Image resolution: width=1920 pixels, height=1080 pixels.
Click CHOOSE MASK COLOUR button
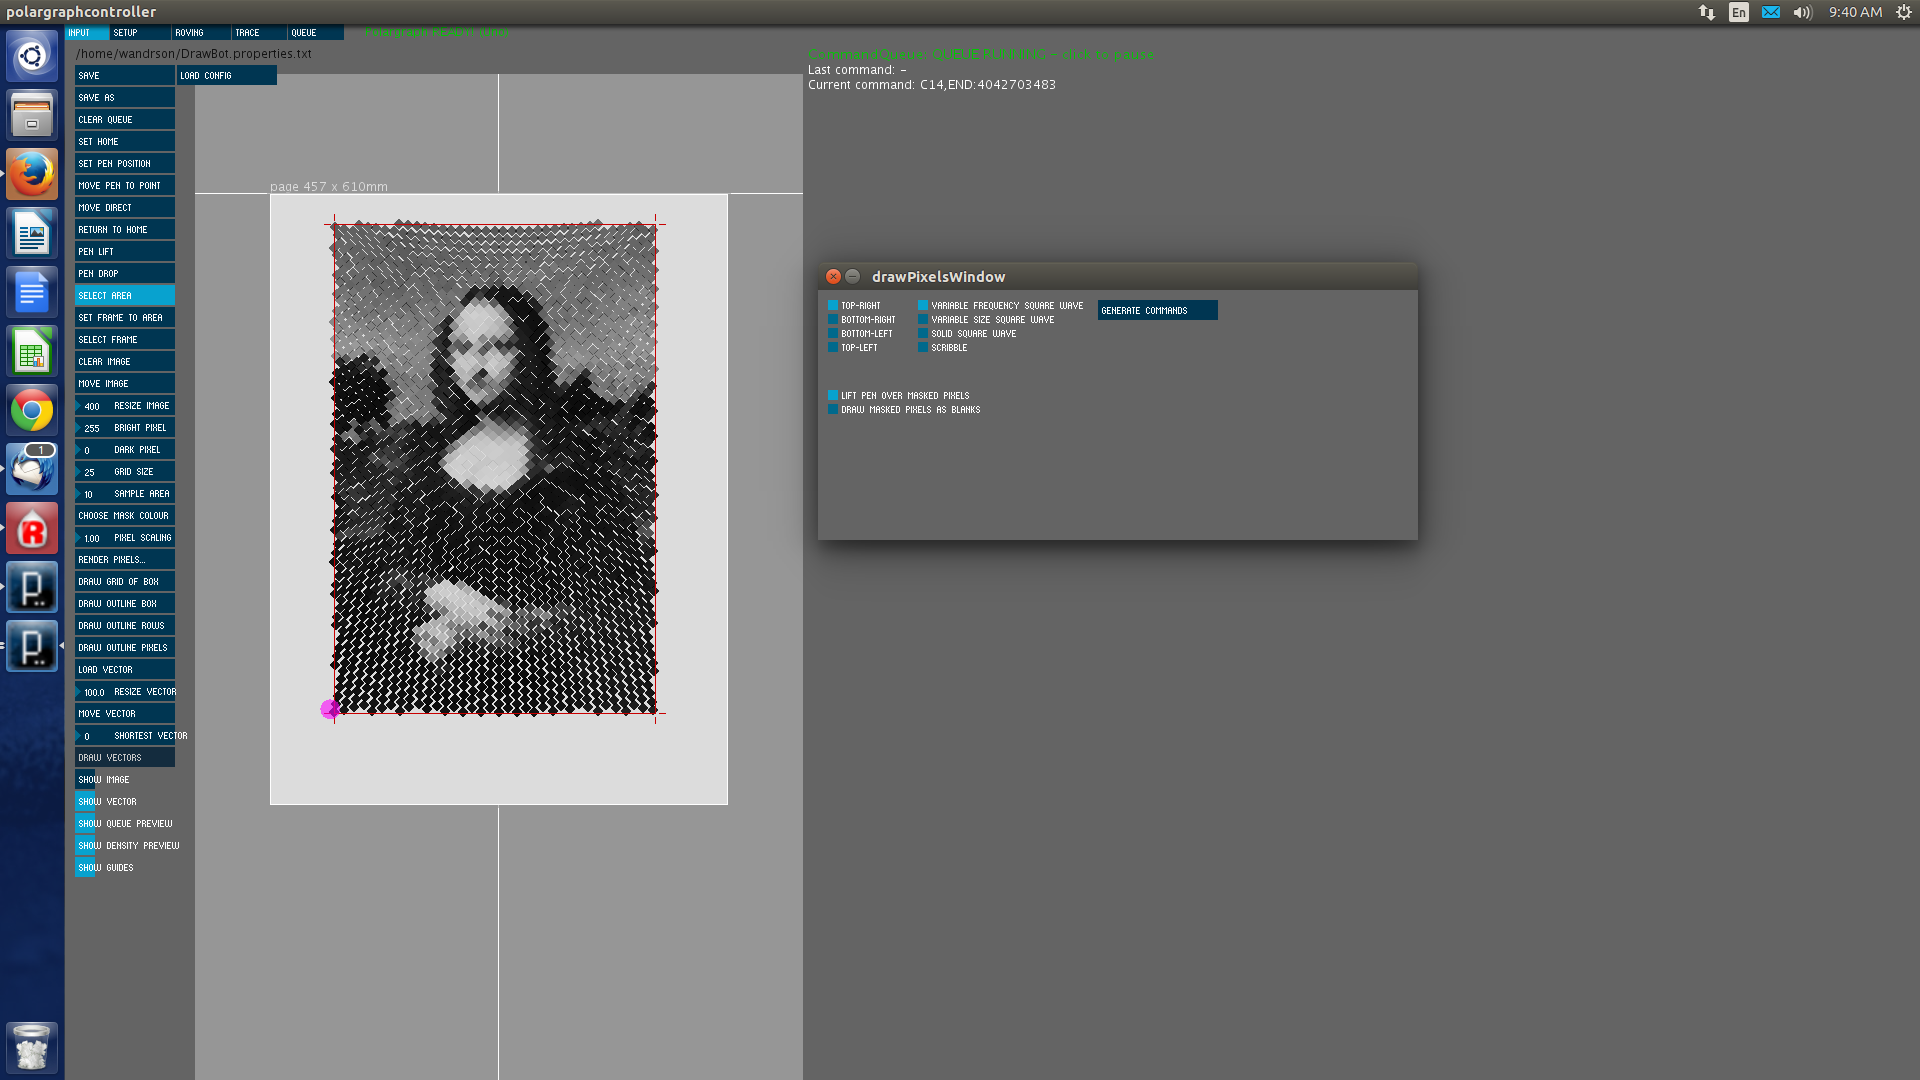coord(125,516)
